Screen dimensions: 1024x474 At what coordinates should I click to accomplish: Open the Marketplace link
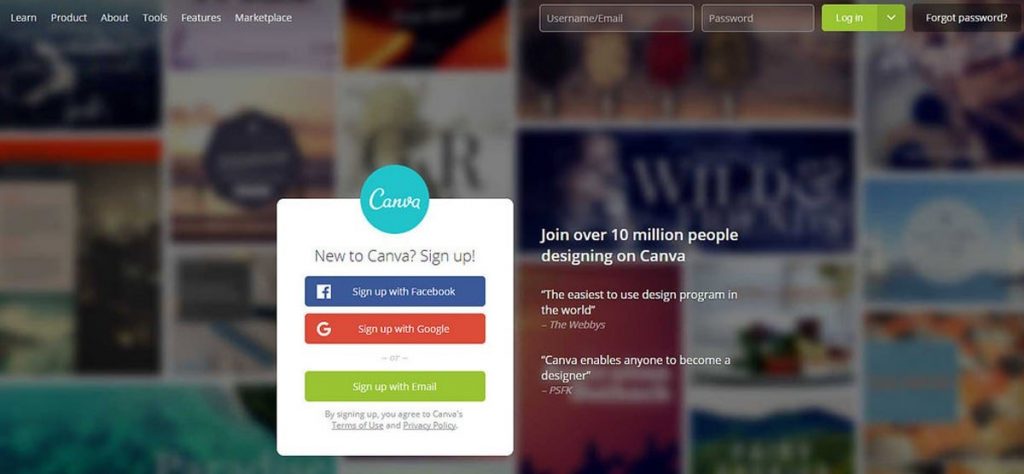click(263, 18)
